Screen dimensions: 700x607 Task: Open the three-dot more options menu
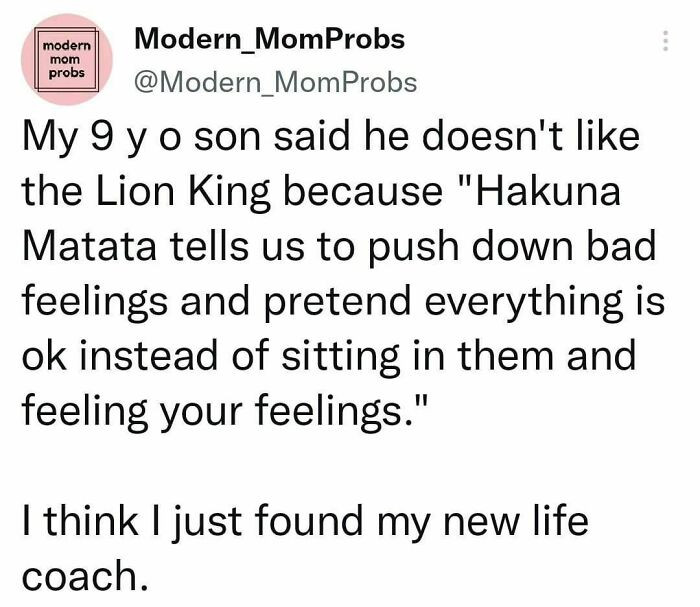click(665, 41)
